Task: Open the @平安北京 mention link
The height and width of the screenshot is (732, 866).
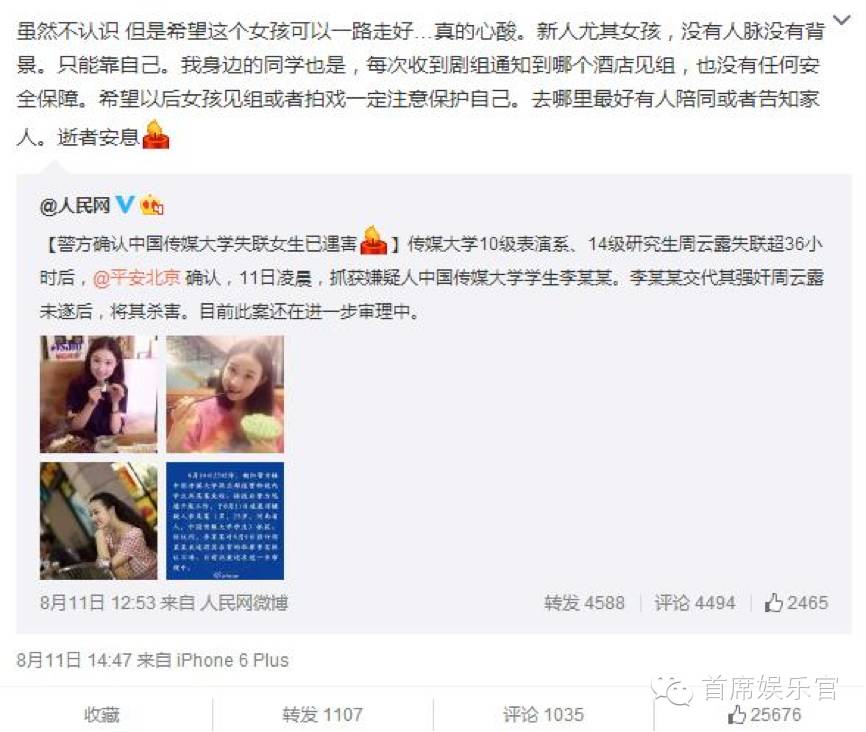Action: (136, 277)
